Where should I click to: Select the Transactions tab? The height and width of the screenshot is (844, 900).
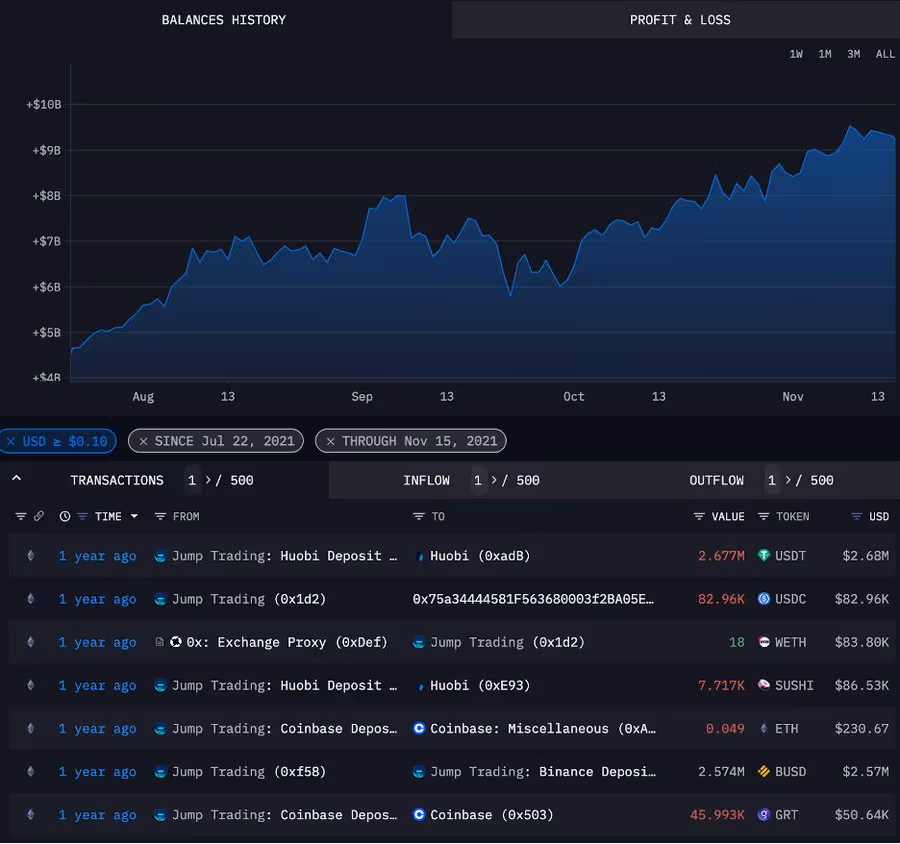coord(117,481)
